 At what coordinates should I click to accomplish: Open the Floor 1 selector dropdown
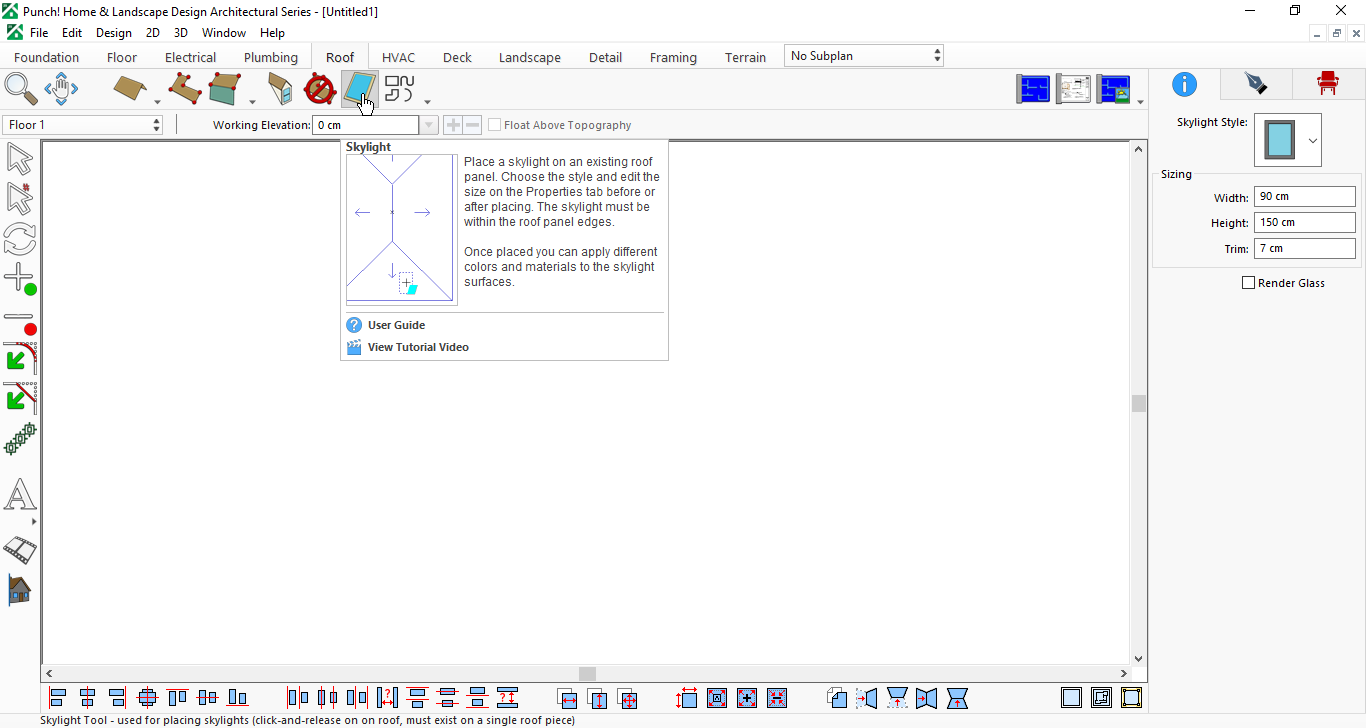point(83,125)
